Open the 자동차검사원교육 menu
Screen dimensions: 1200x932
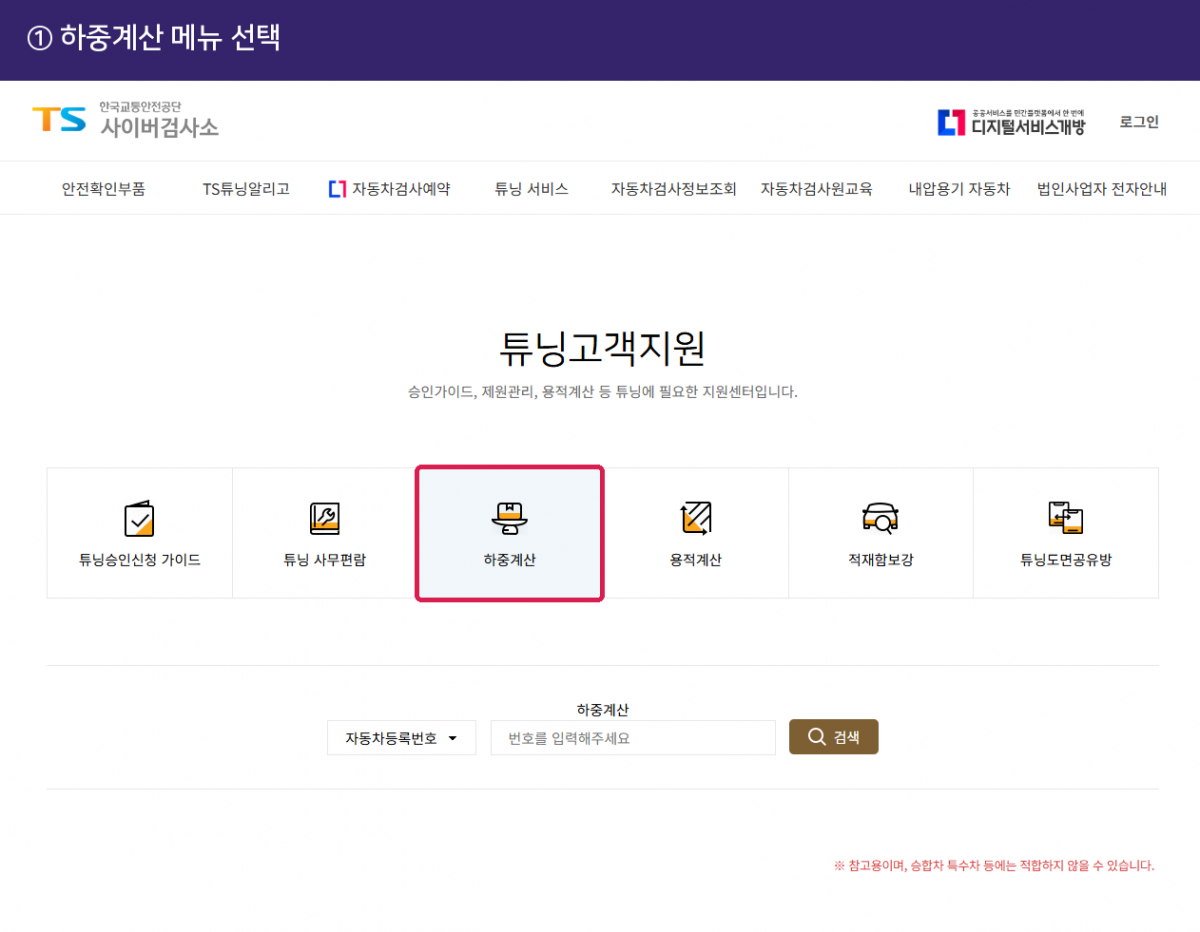click(x=816, y=189)
